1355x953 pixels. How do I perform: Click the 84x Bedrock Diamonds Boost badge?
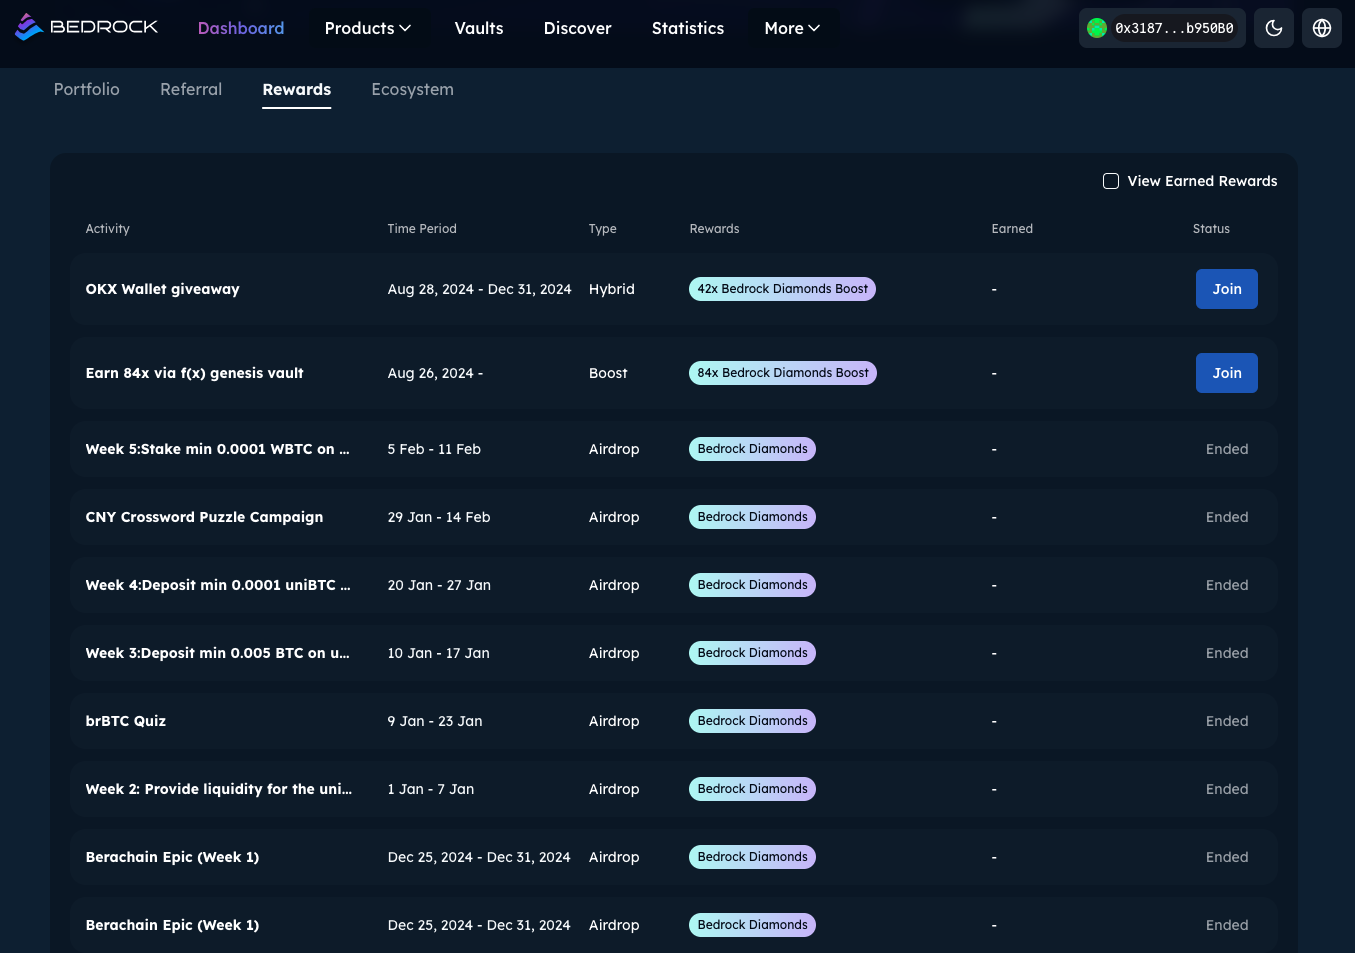782,373
